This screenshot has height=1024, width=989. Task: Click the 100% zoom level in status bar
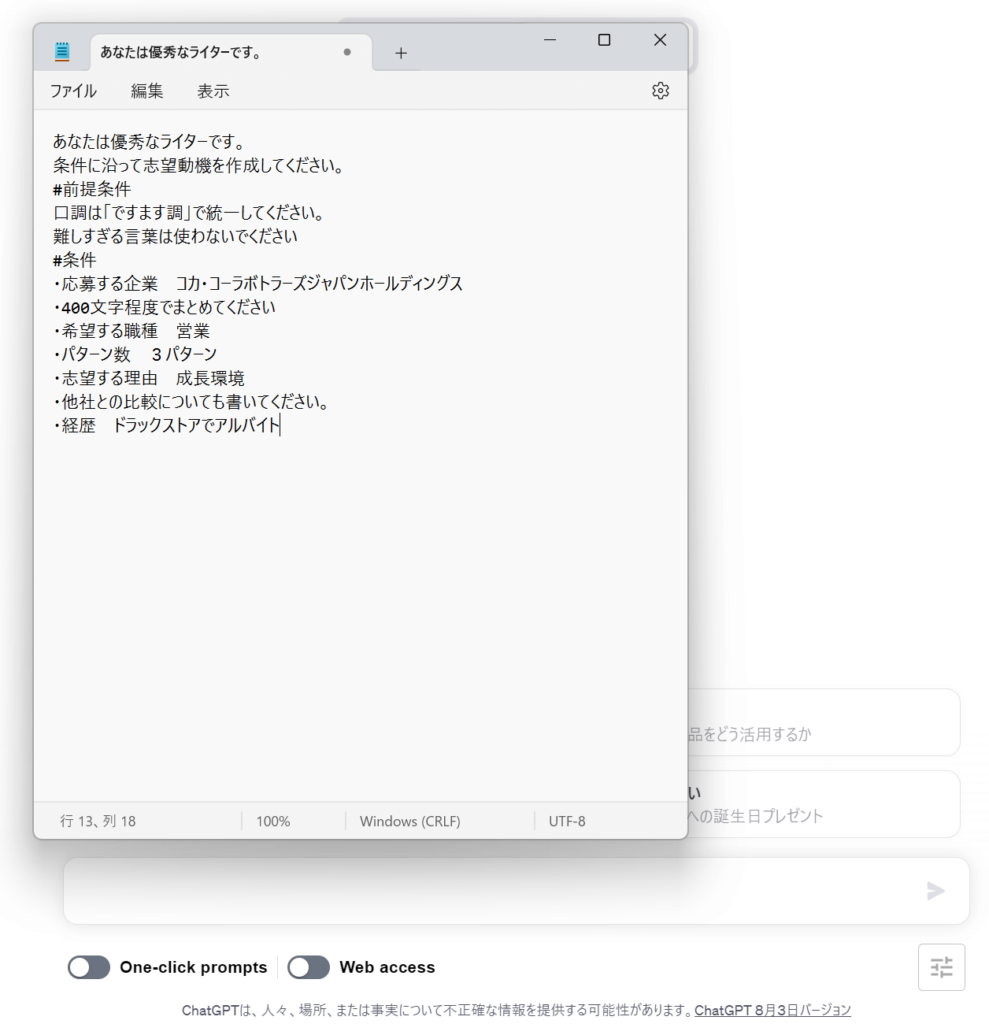tap(273, 821)
